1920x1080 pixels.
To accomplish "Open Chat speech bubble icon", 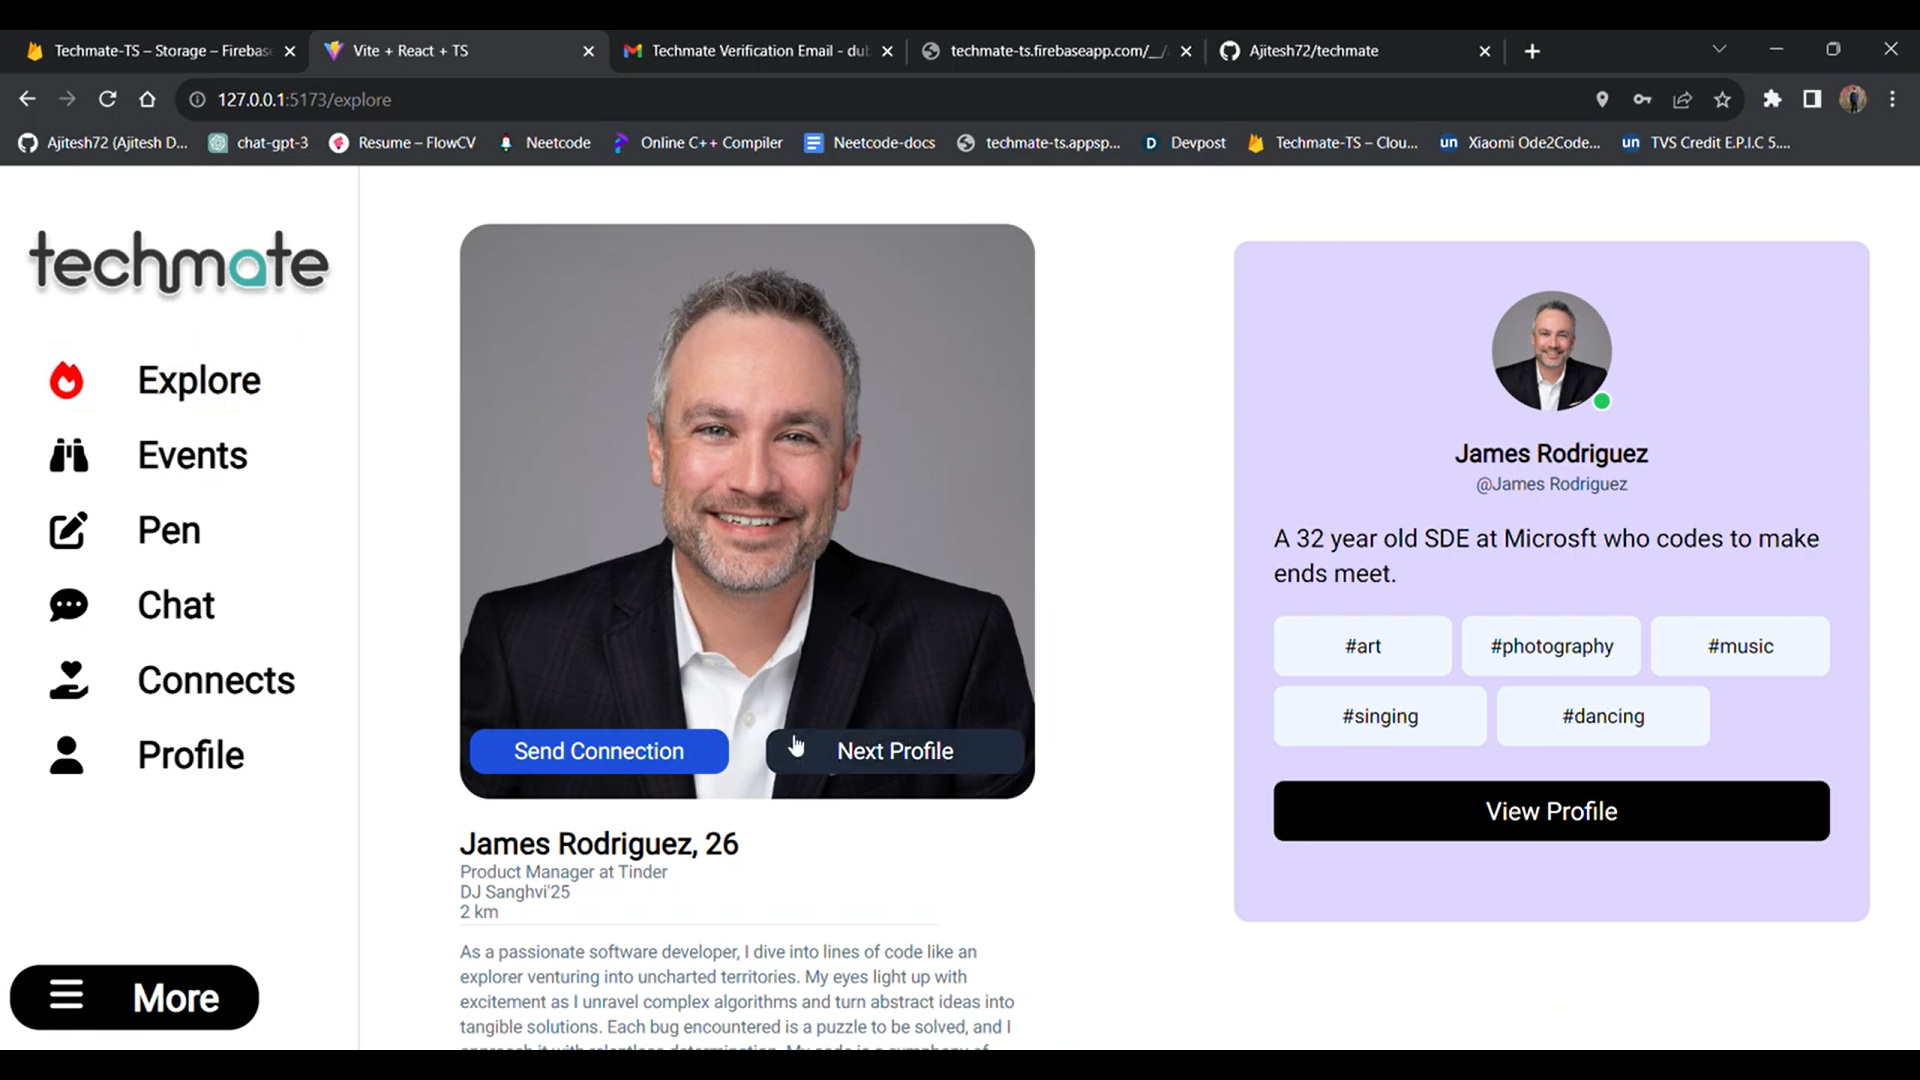I will [x=68, y=606].
